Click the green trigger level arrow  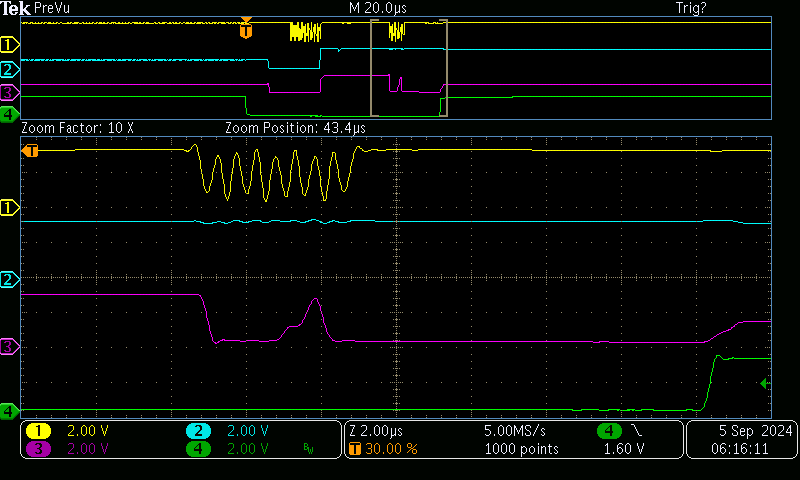coord(765,384)
